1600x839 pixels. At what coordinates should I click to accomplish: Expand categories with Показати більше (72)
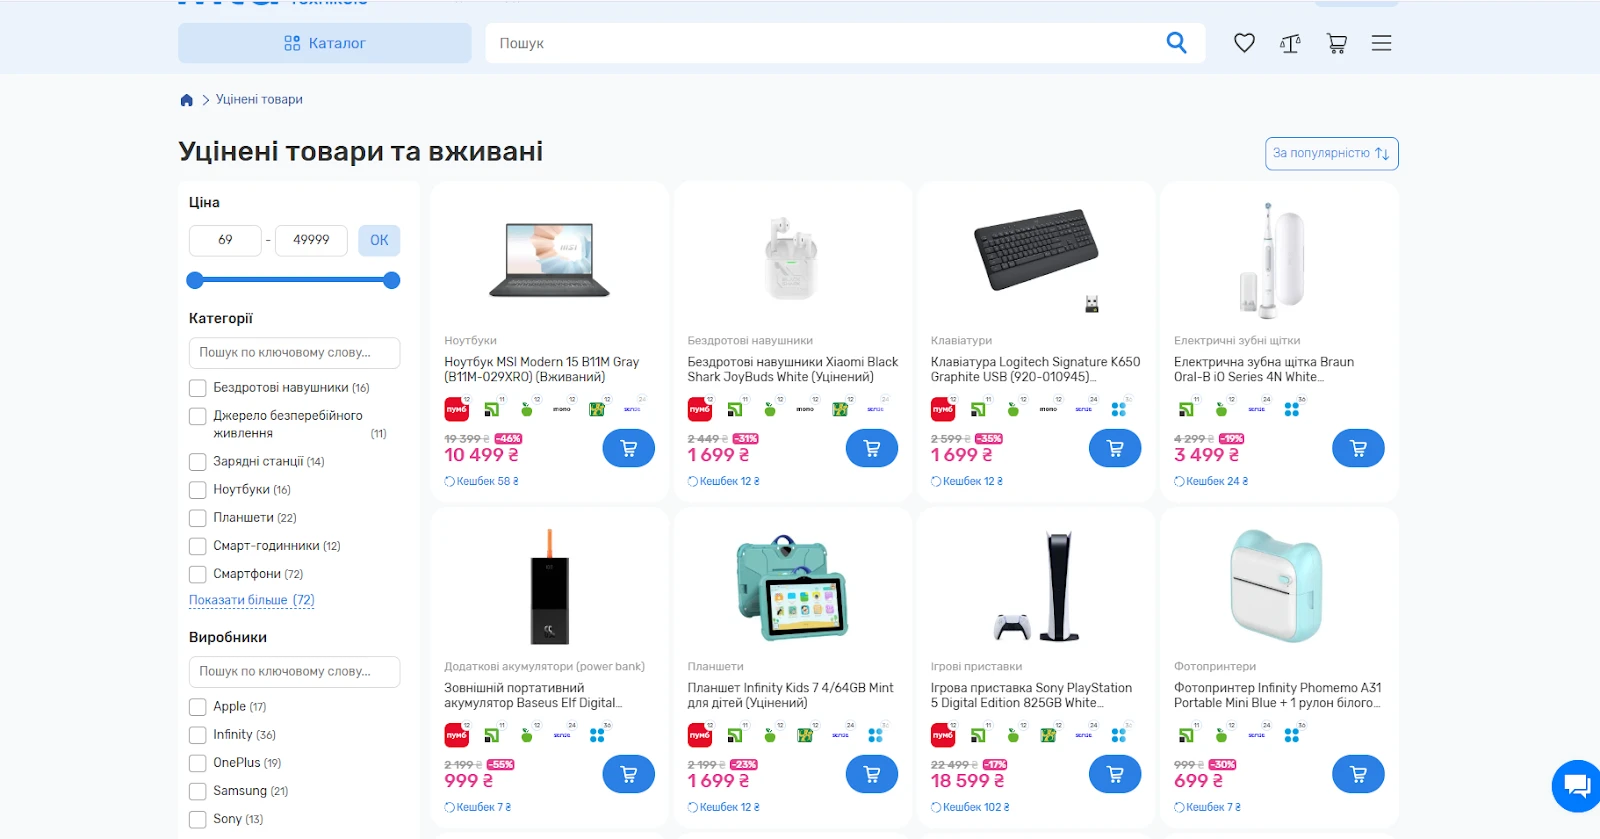click(x=252, y=600)
